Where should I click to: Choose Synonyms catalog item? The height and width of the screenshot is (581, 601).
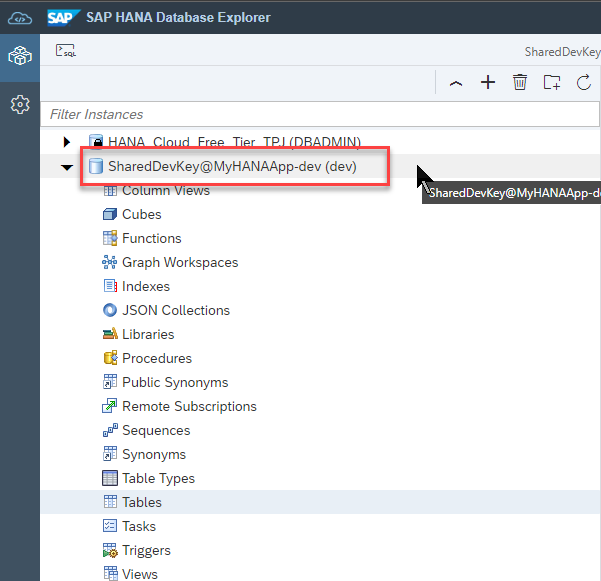pyautogui.click(x=154, y=455)
